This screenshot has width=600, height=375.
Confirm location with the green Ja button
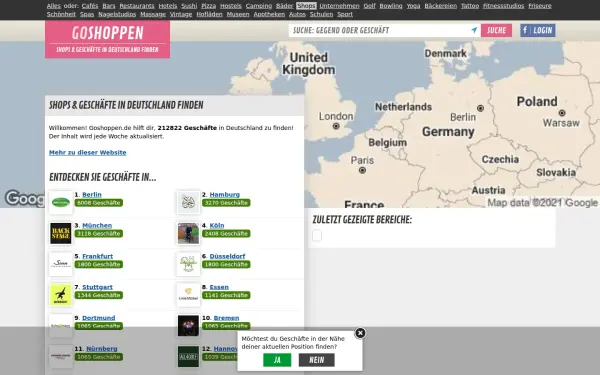277,360
